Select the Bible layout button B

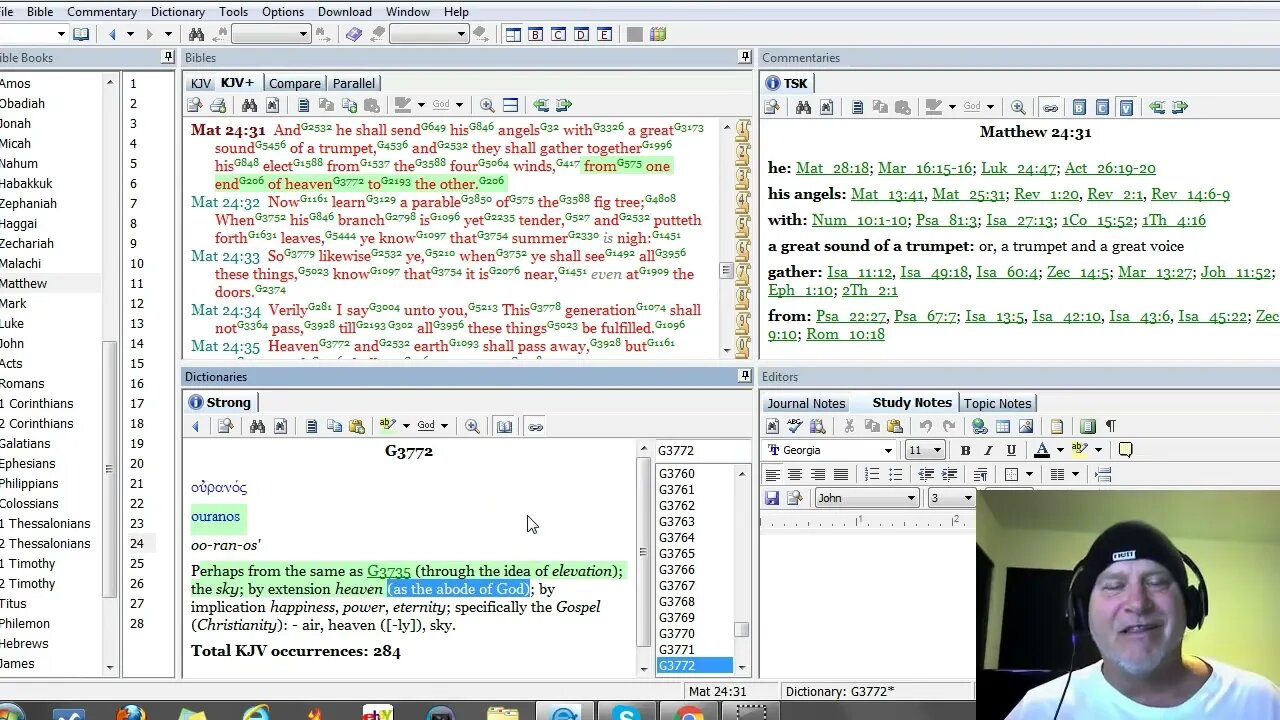point(536,34)
